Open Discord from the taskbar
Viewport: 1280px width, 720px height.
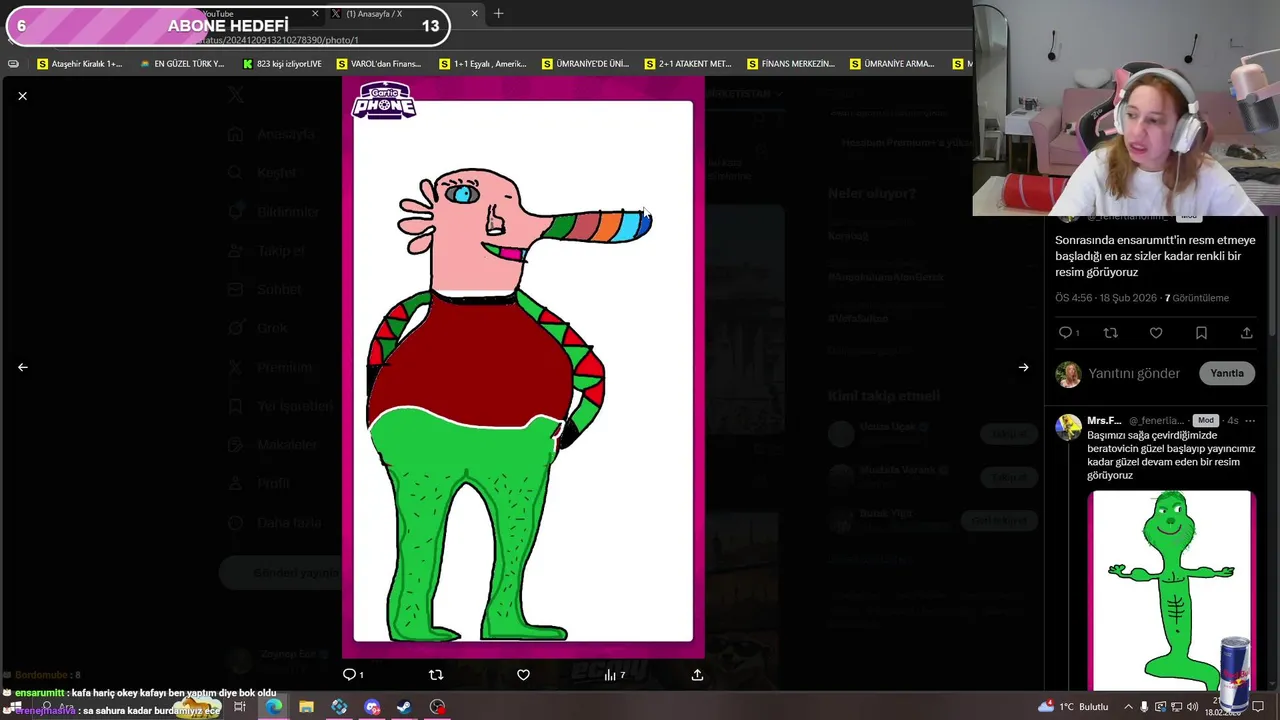(372, 707)
